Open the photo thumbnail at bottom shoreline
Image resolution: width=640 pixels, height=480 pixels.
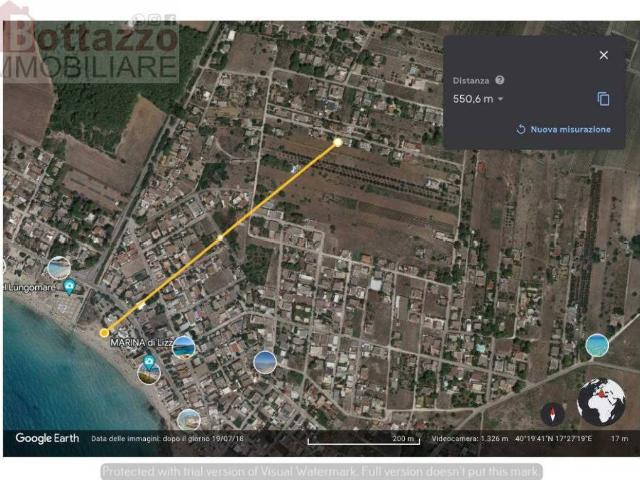[188, 419]
